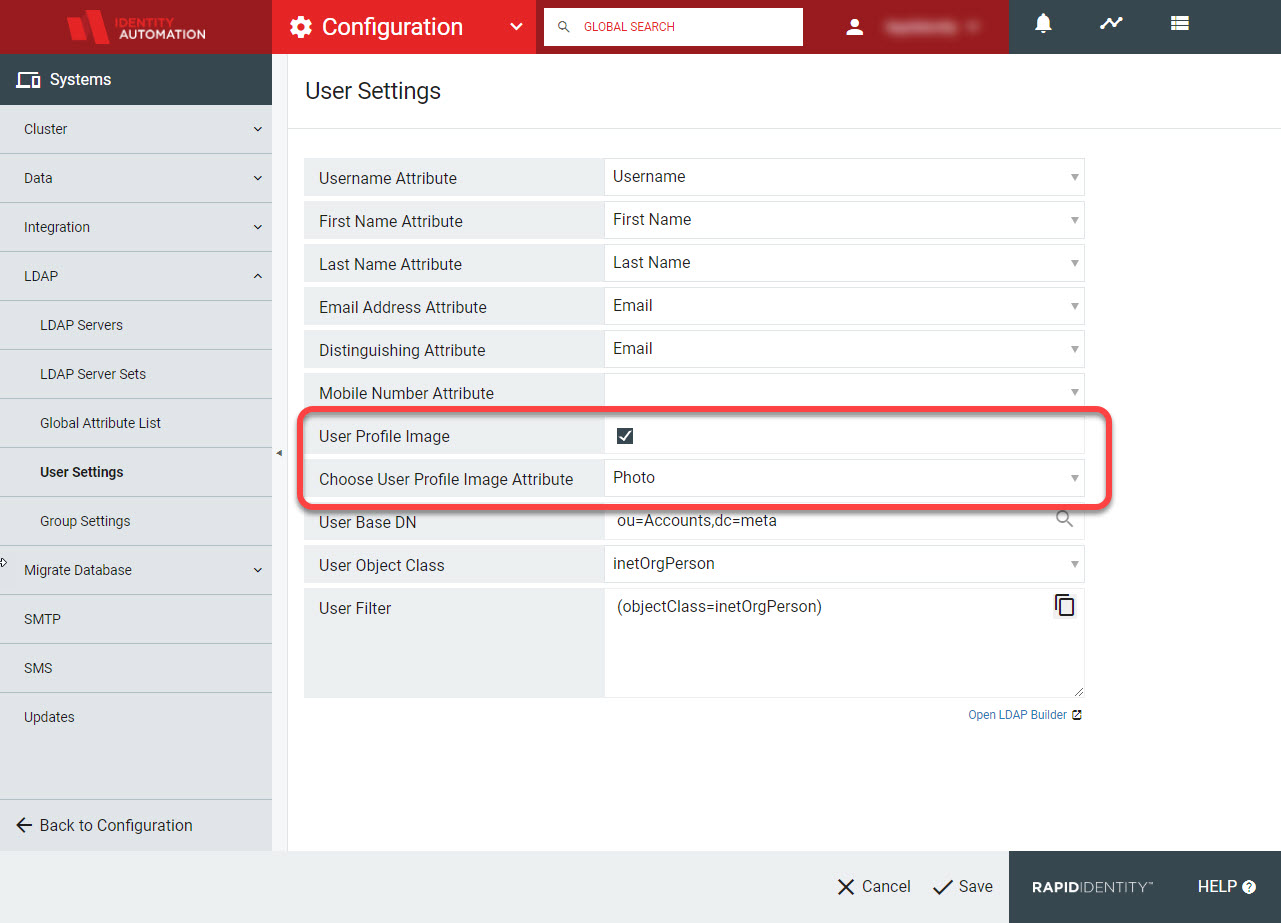The width and height of the screenshot is (1281, 923).
Task: Click the 'User Filter' label
Action: coord(355,608)
